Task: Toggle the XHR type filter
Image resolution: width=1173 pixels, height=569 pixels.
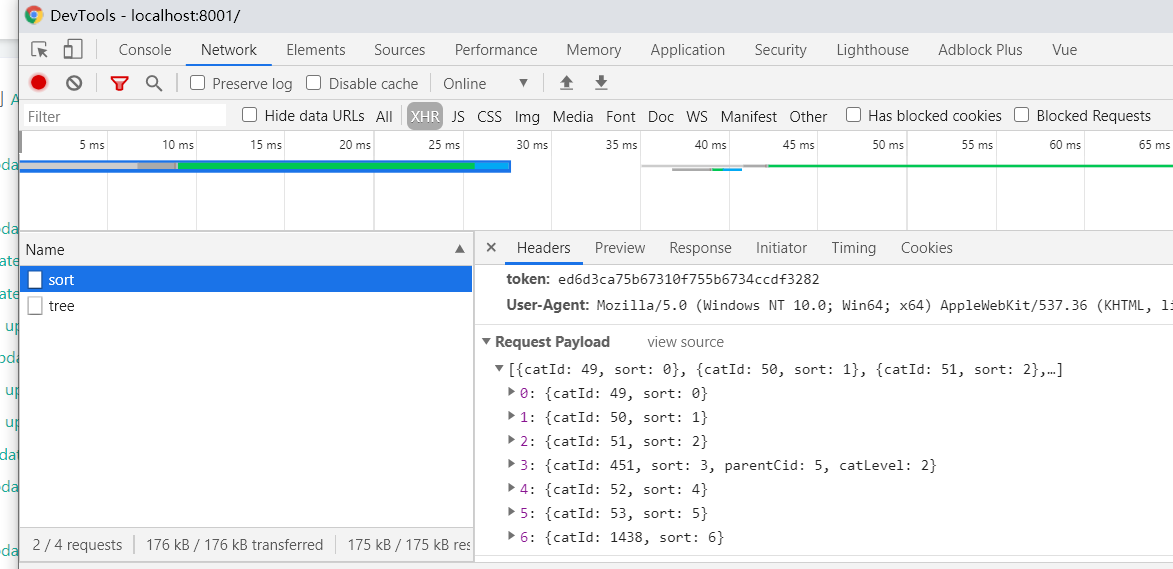Action: (x=425, y=117)
